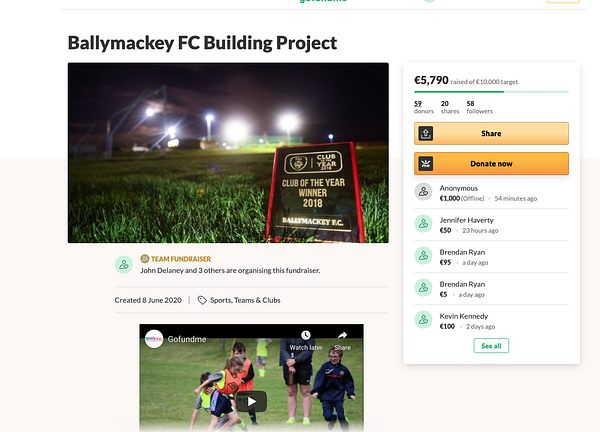600x432 pixels.
Task: Click the Share button upload icon
Action: point(426,134)
